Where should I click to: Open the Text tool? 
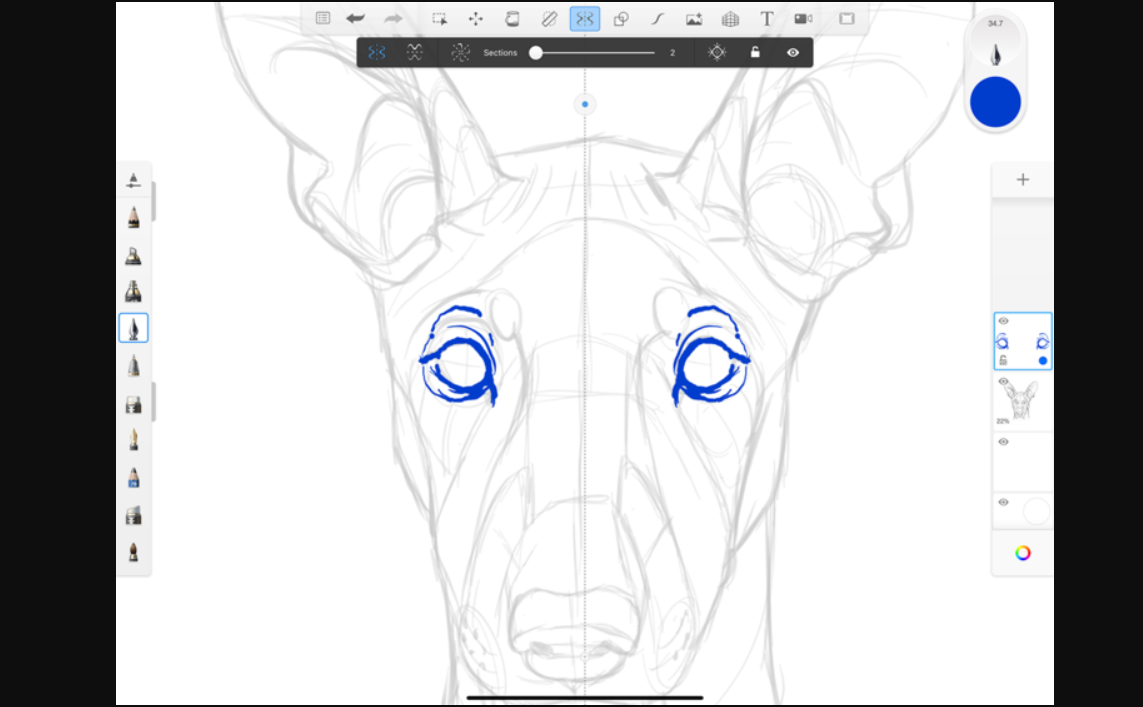point(765,18)
